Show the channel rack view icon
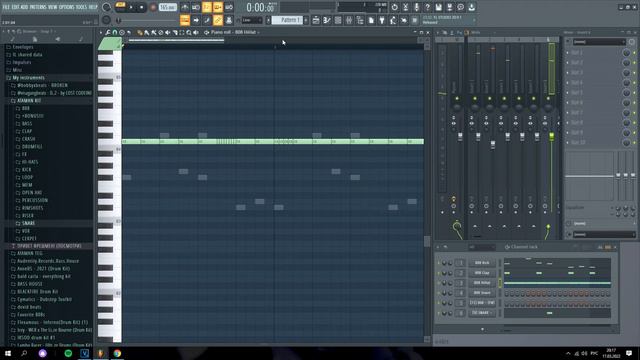Viewport: 640px width, 360px height. 338,20
